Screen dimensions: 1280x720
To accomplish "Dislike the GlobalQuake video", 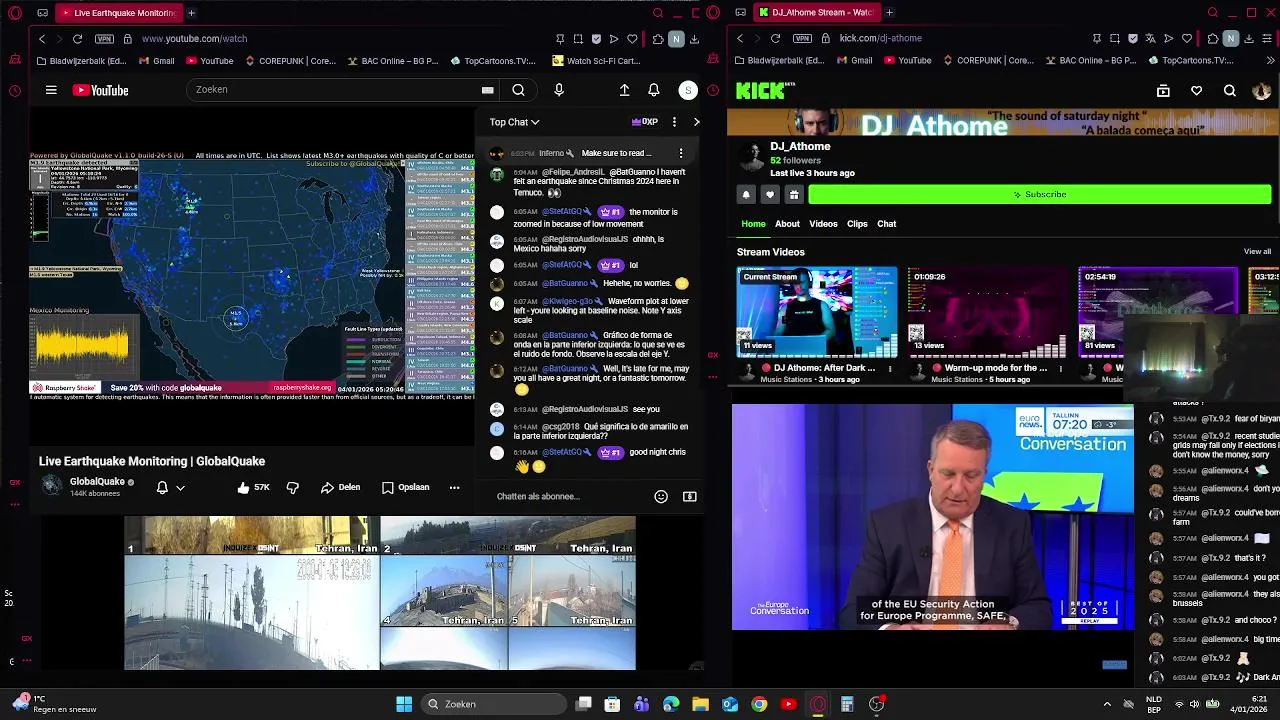I will pos(292,487).
